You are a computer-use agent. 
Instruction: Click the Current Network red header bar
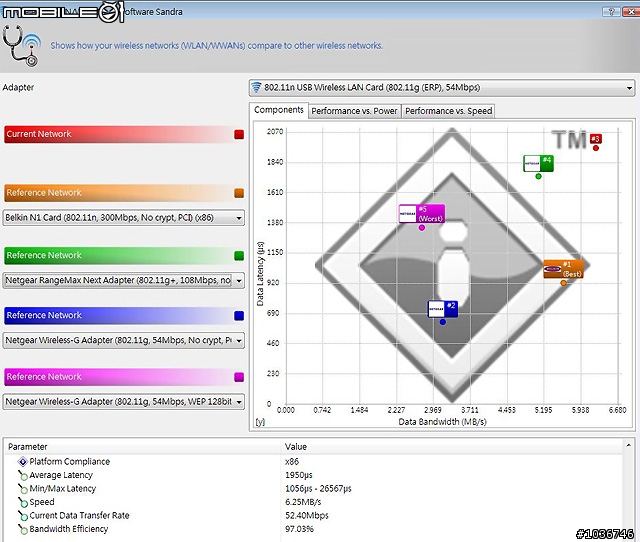pyautogui.click(x=124, y=134)
